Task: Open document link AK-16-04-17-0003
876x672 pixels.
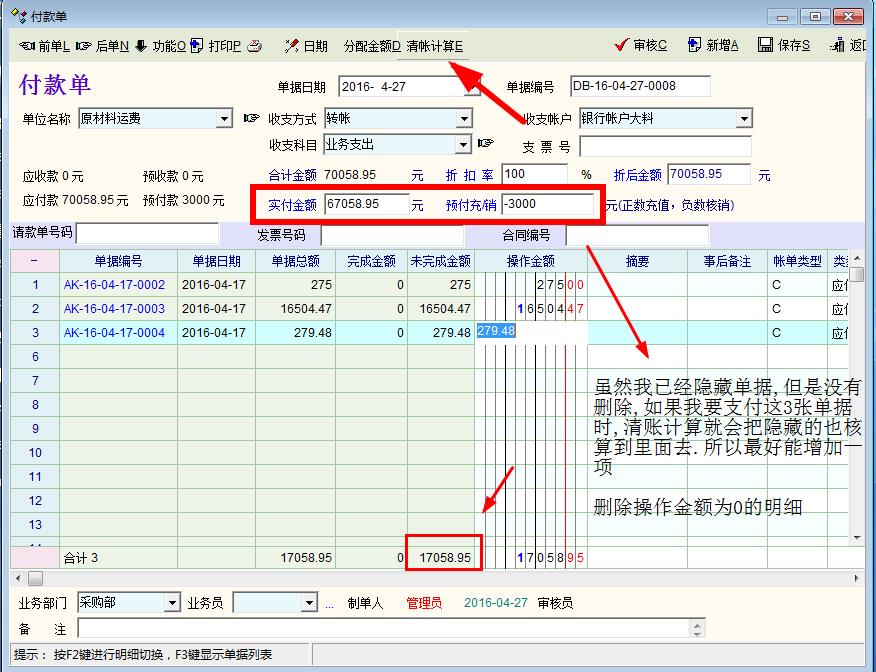Action: [x=114, y=309]
